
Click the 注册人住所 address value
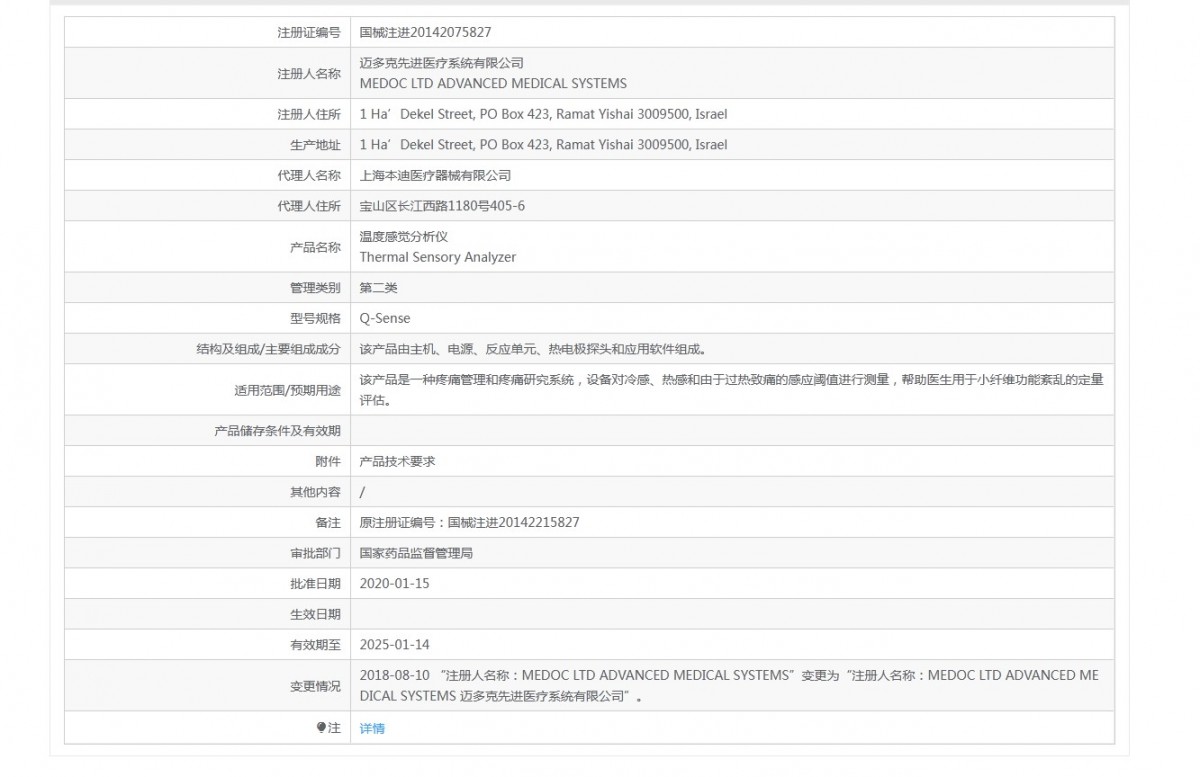(543, 114)
